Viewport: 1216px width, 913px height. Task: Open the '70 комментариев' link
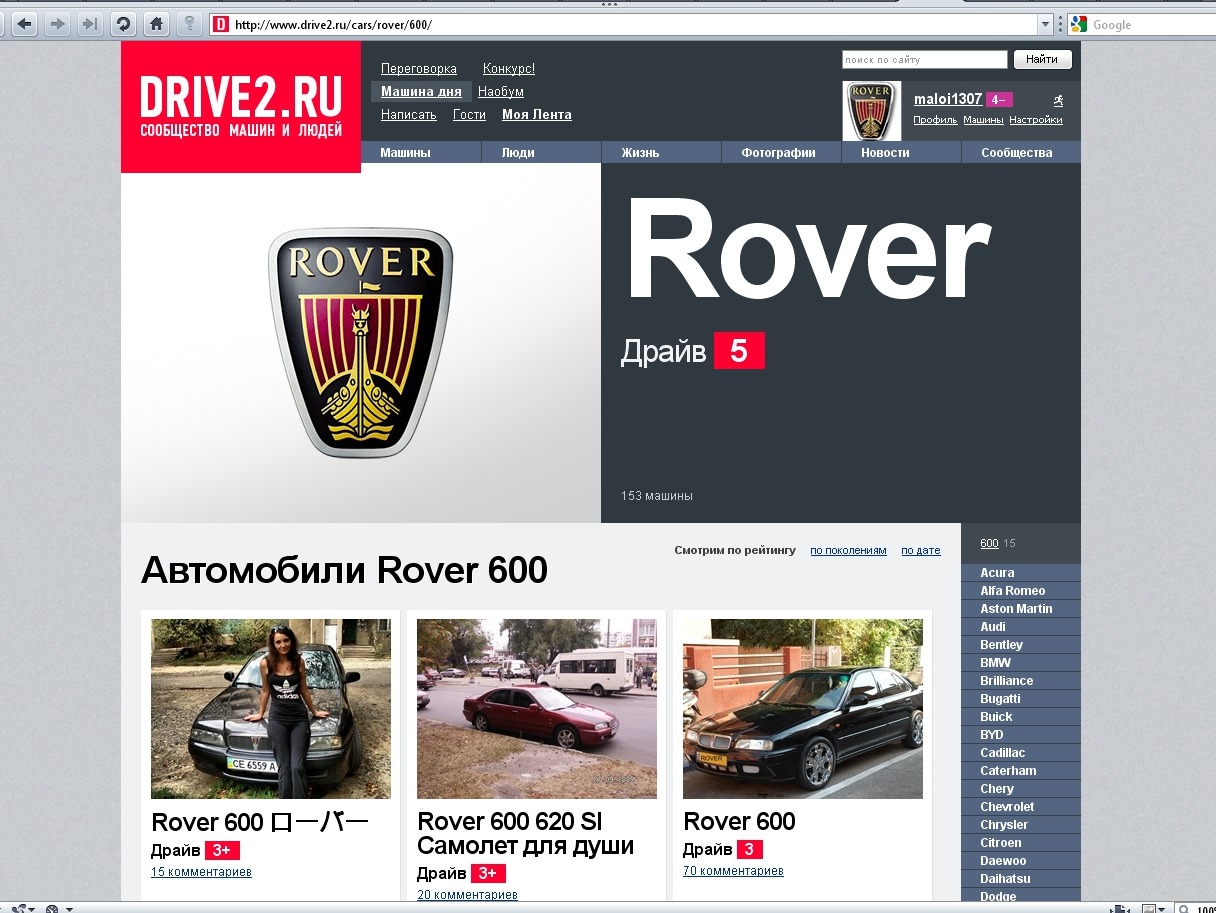(x=733, y=871)
